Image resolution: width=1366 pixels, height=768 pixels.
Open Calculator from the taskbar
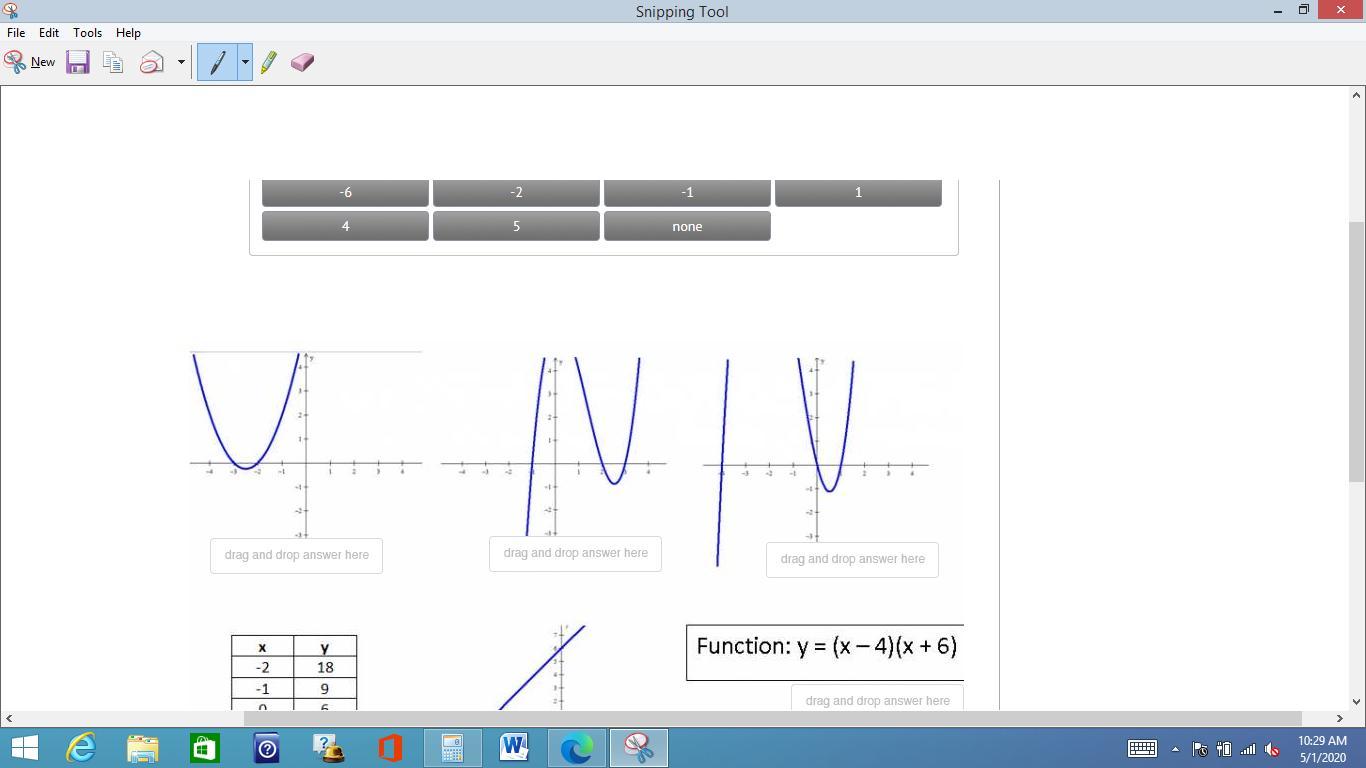[x=453, y=748]
